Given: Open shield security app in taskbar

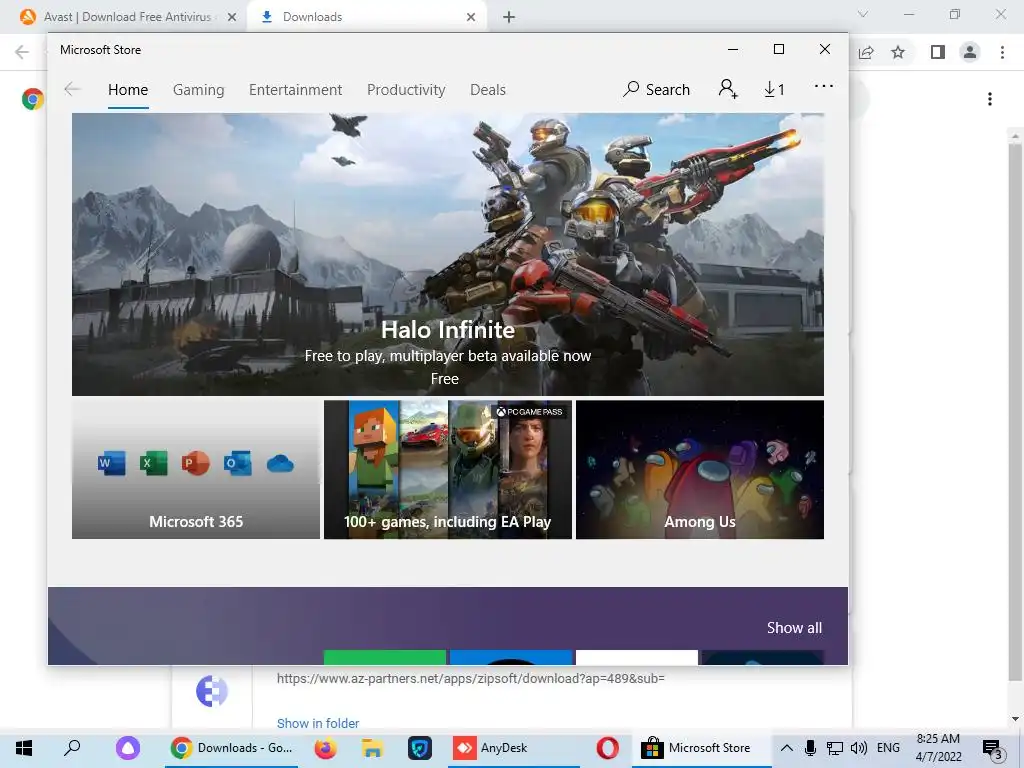Looking at the screenshot, I should 420,748.
